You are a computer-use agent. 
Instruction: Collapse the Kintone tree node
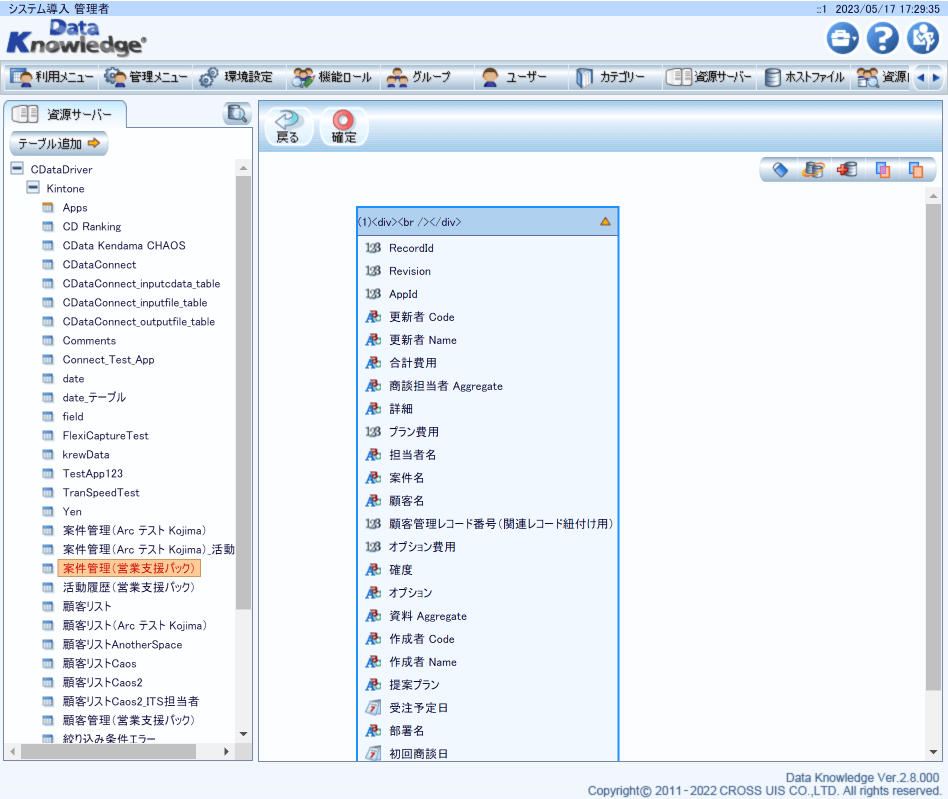coord(33,188)
